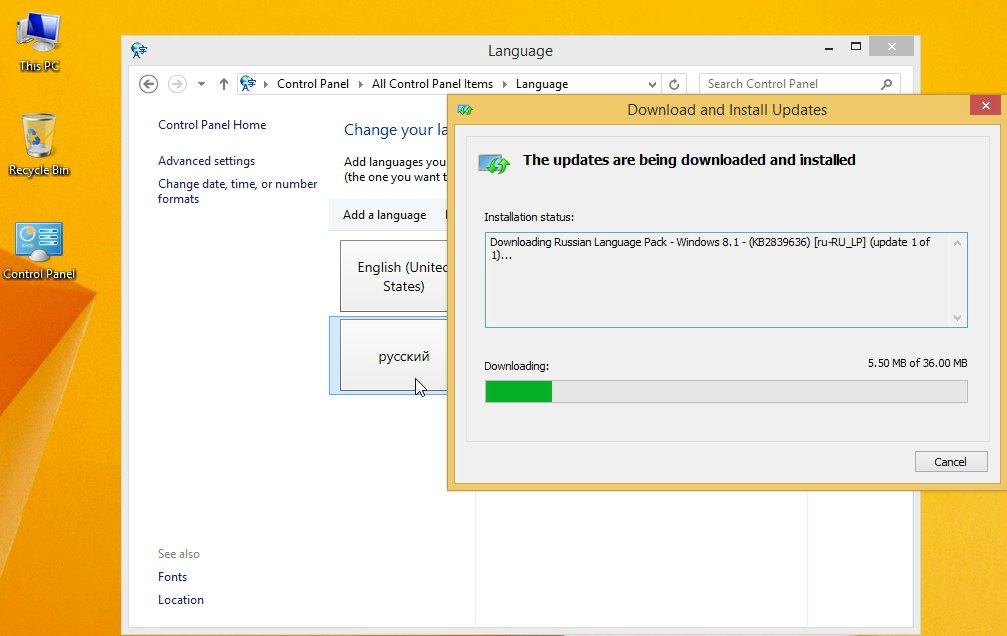This screenshot has height=636, width=1007.
Task: Select the Language breadcrumb
Action: pos(542,84)
